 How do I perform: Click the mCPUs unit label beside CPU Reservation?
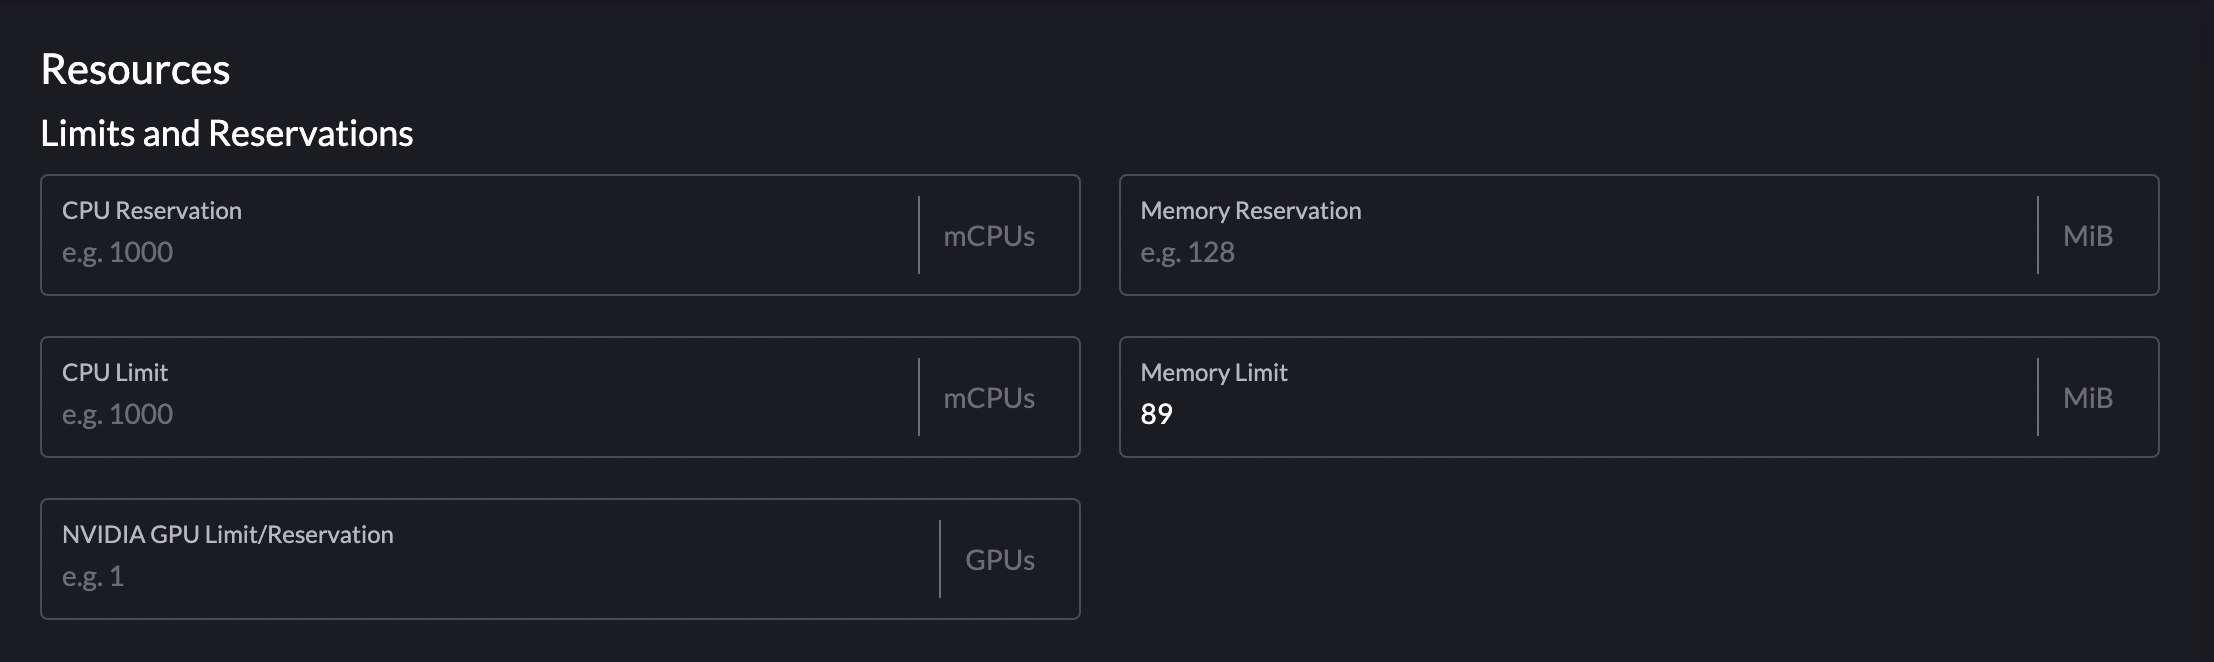click(x=988, y=235)
